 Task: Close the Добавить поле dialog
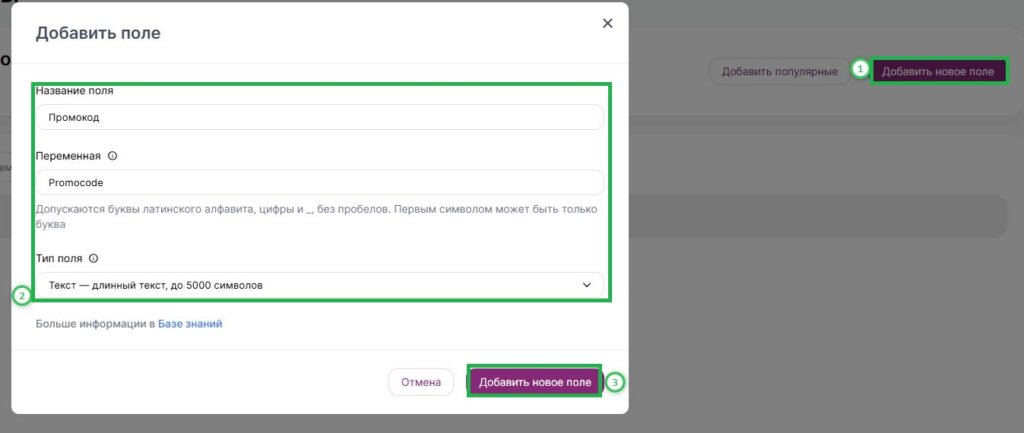[x=607, y=24]
